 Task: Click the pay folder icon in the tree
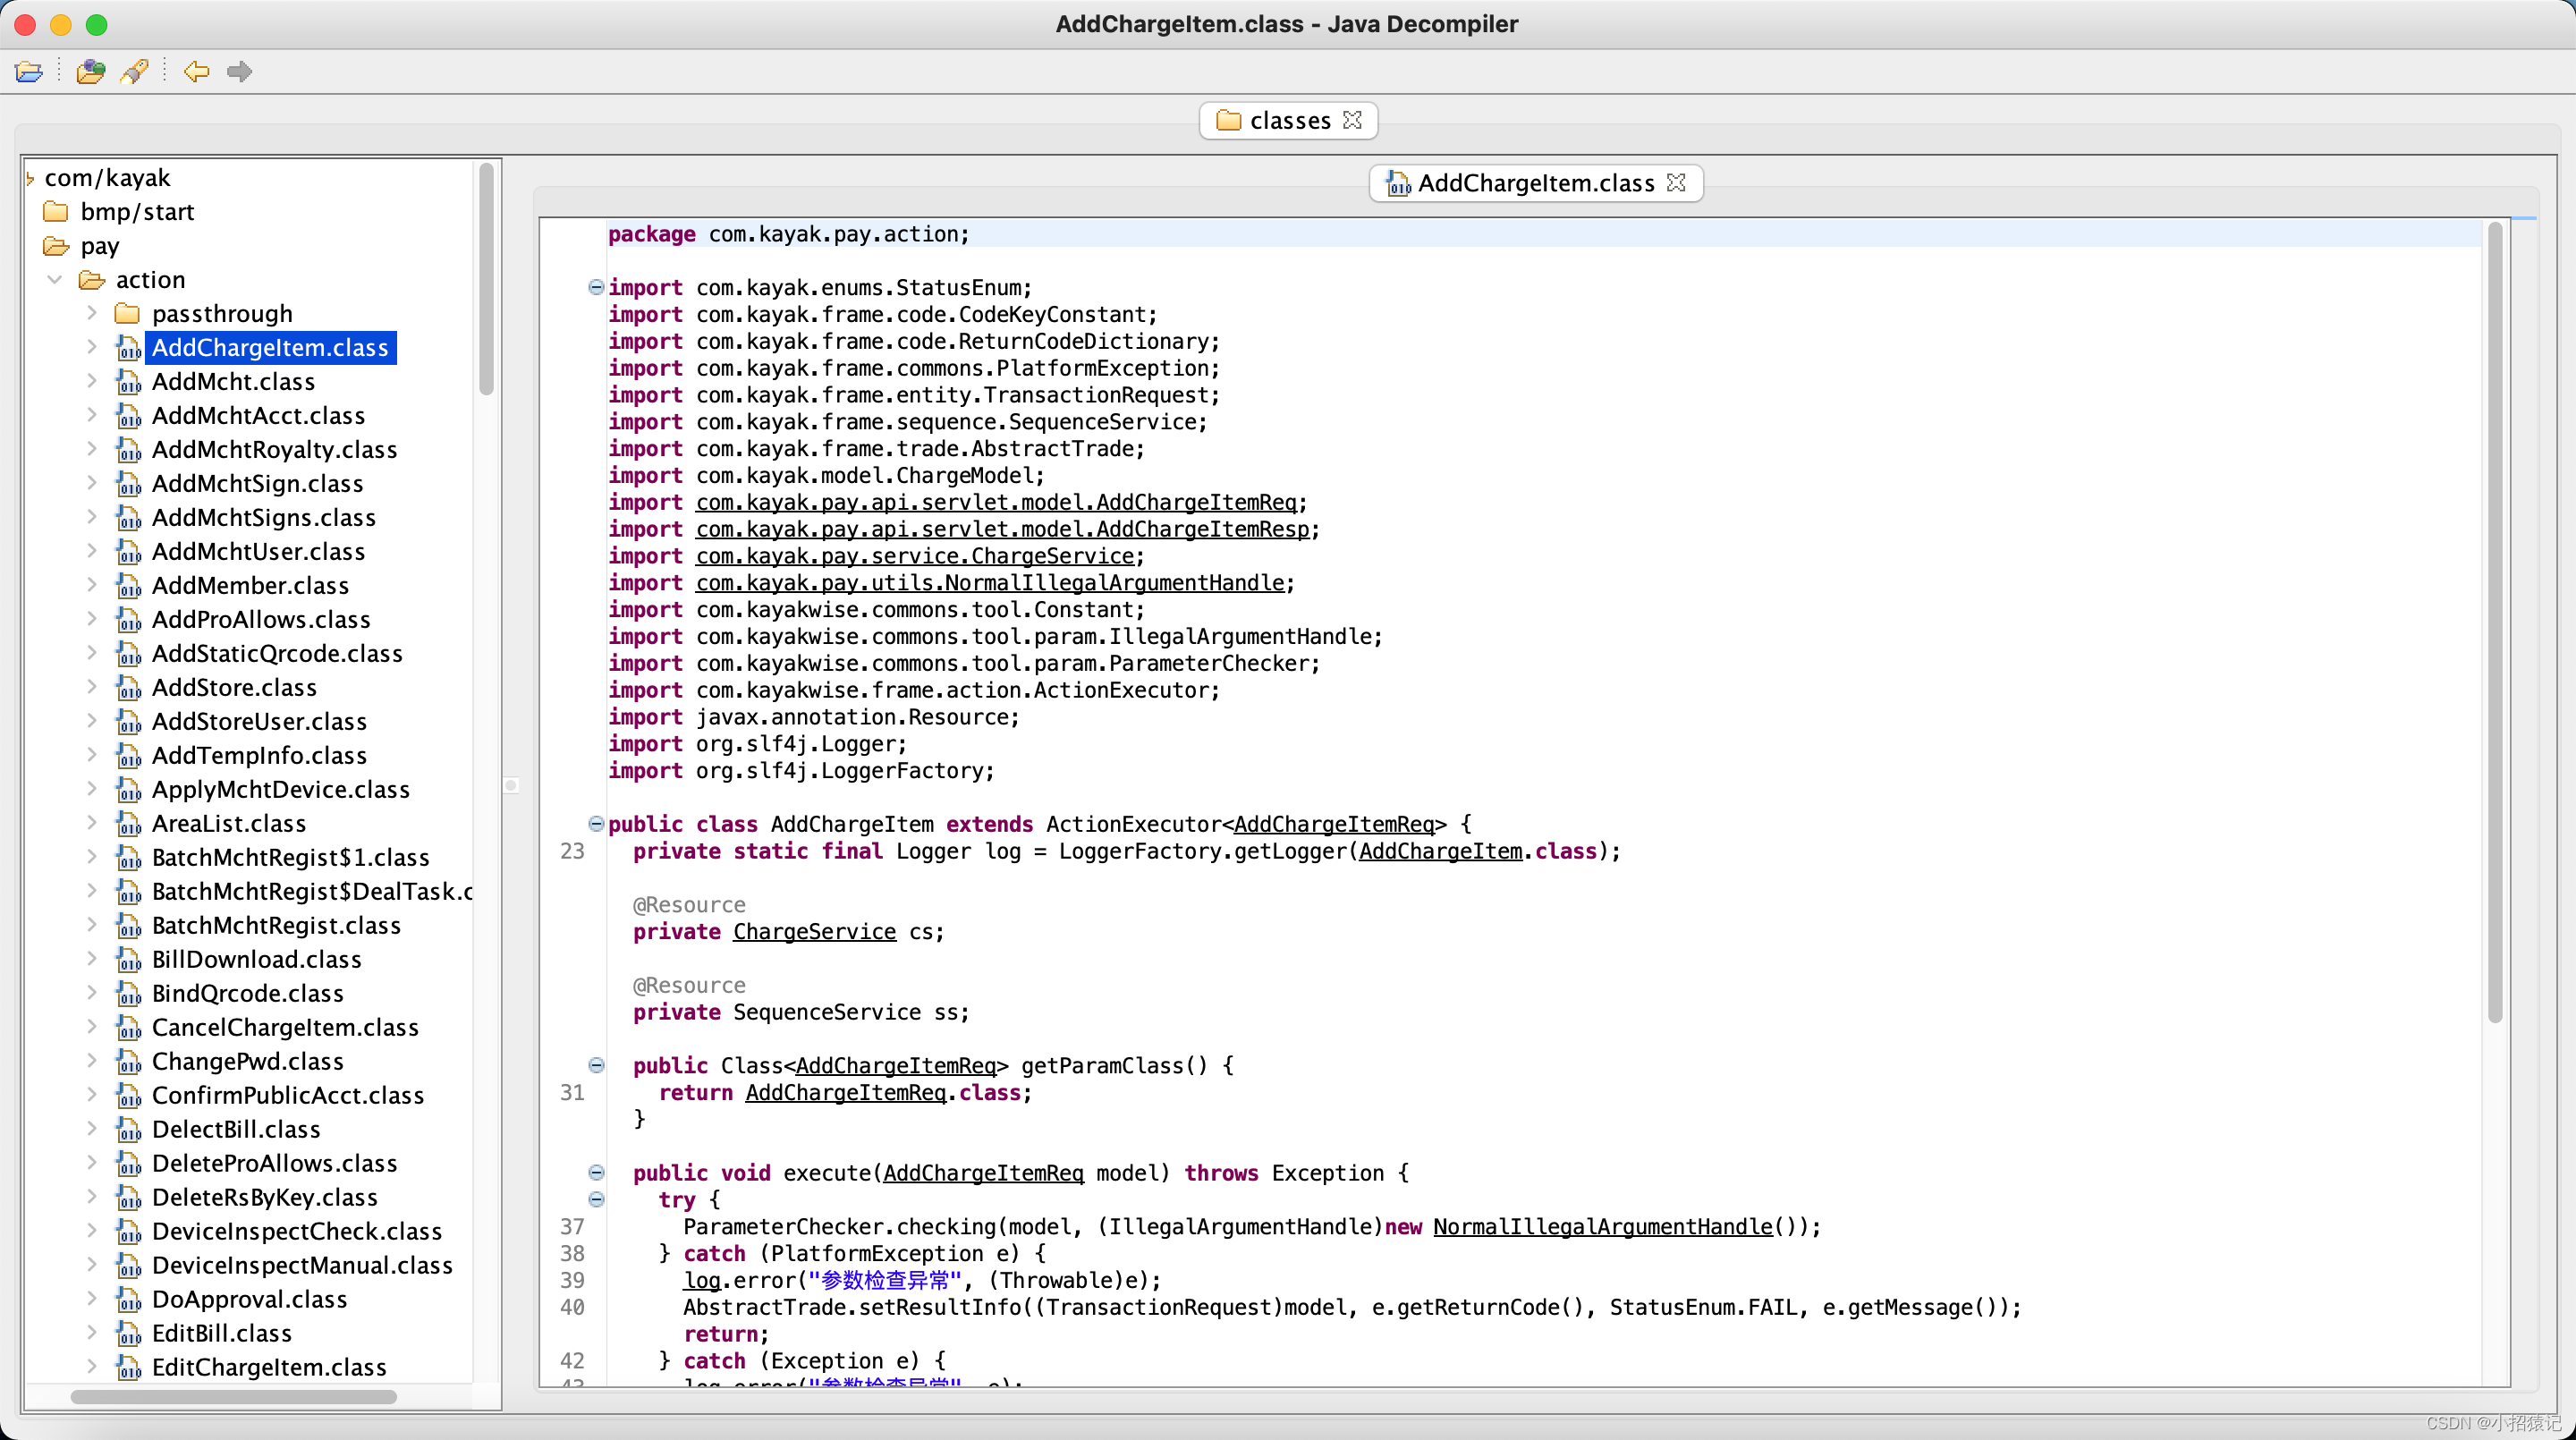click(56, 246)
